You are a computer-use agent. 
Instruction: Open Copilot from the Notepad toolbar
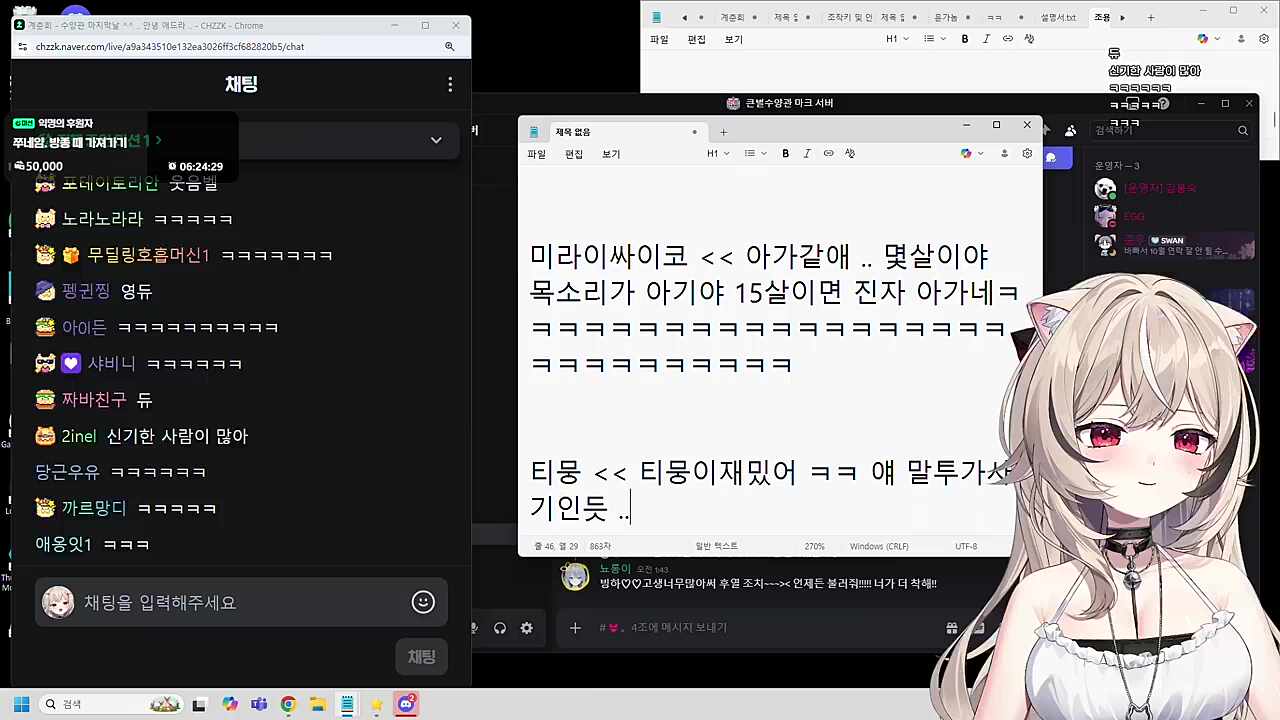coord(965,153)
